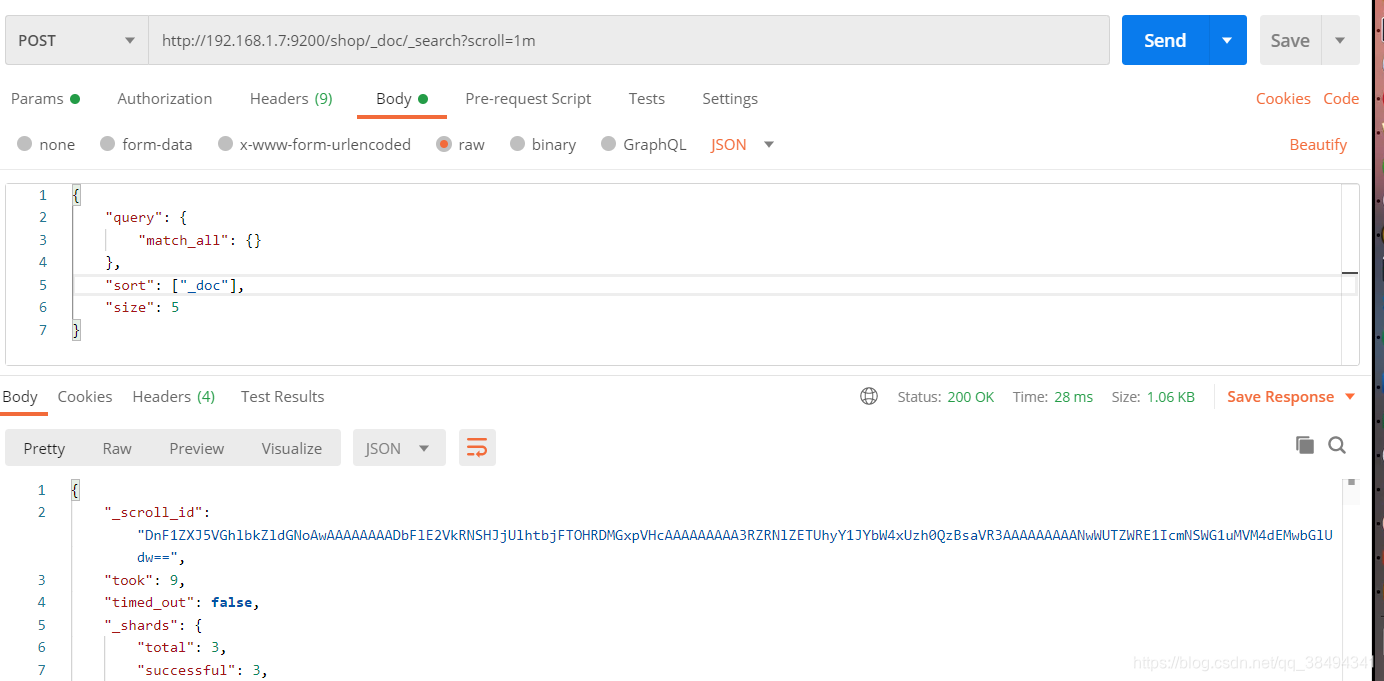Click the "match_all": {} line

200,240
